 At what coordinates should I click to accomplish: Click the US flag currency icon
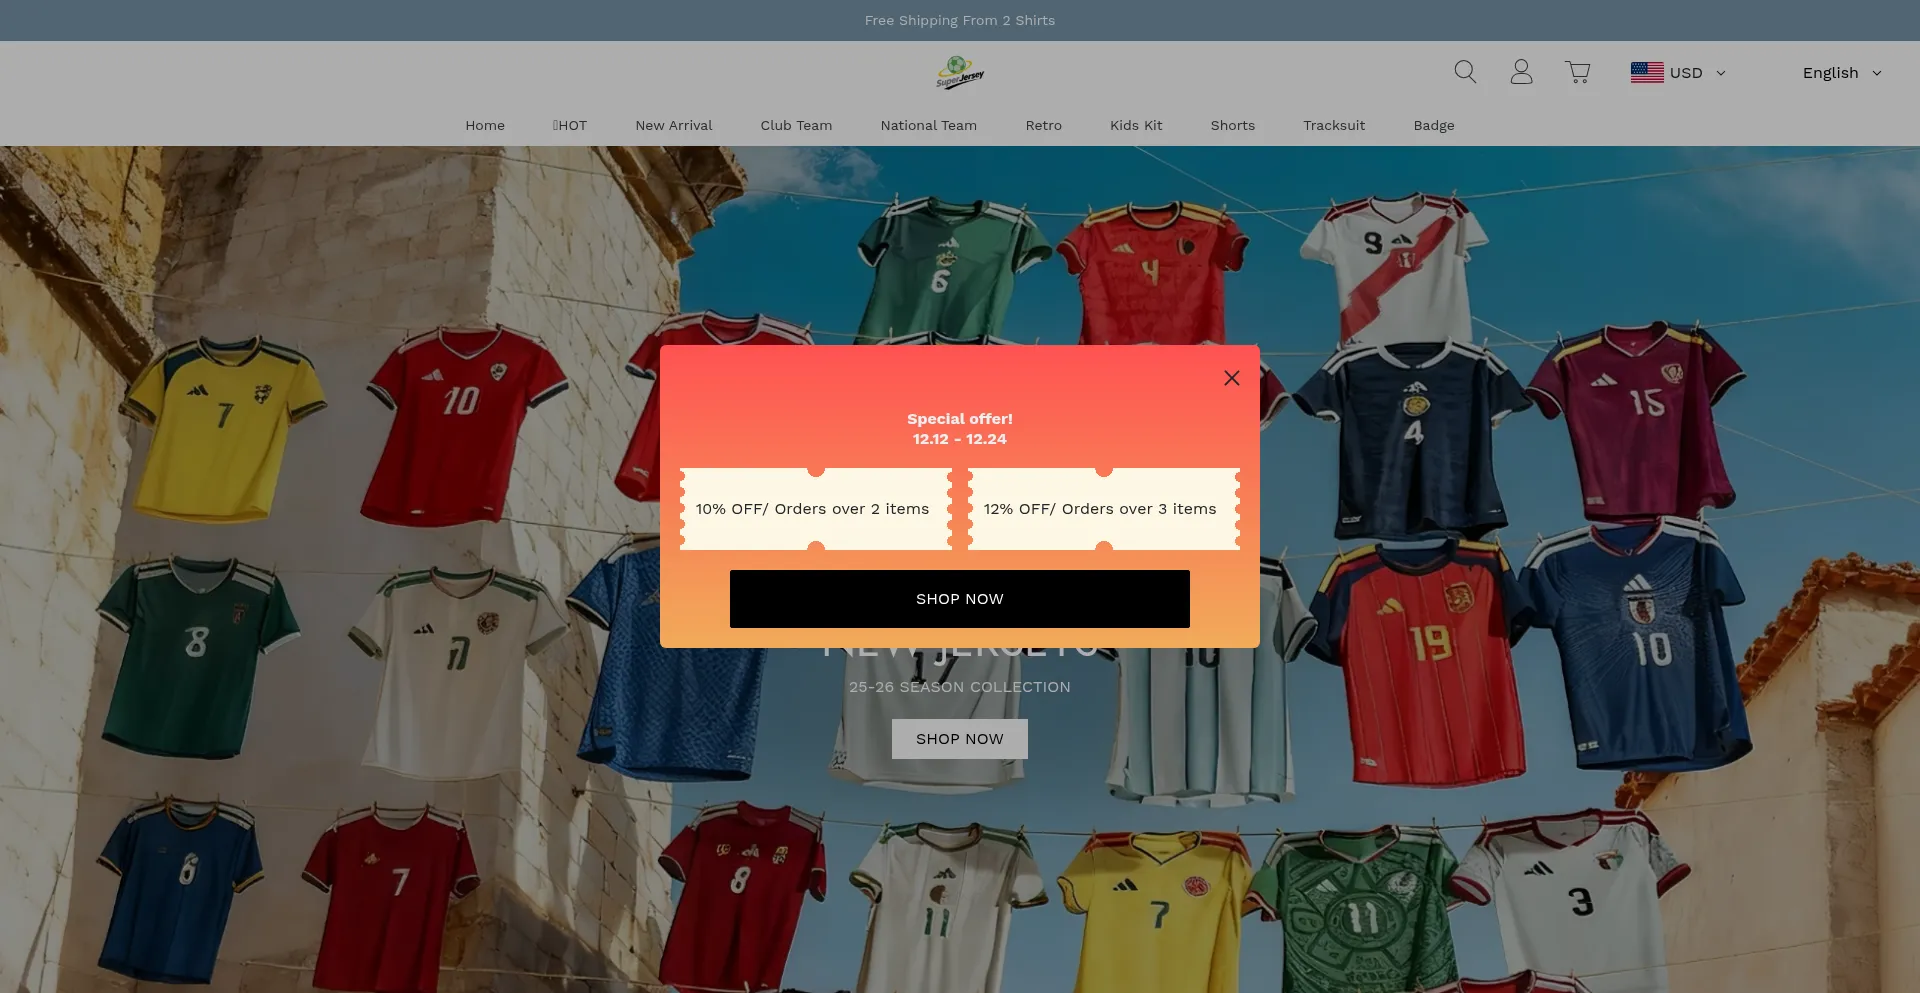point(1647,73)
